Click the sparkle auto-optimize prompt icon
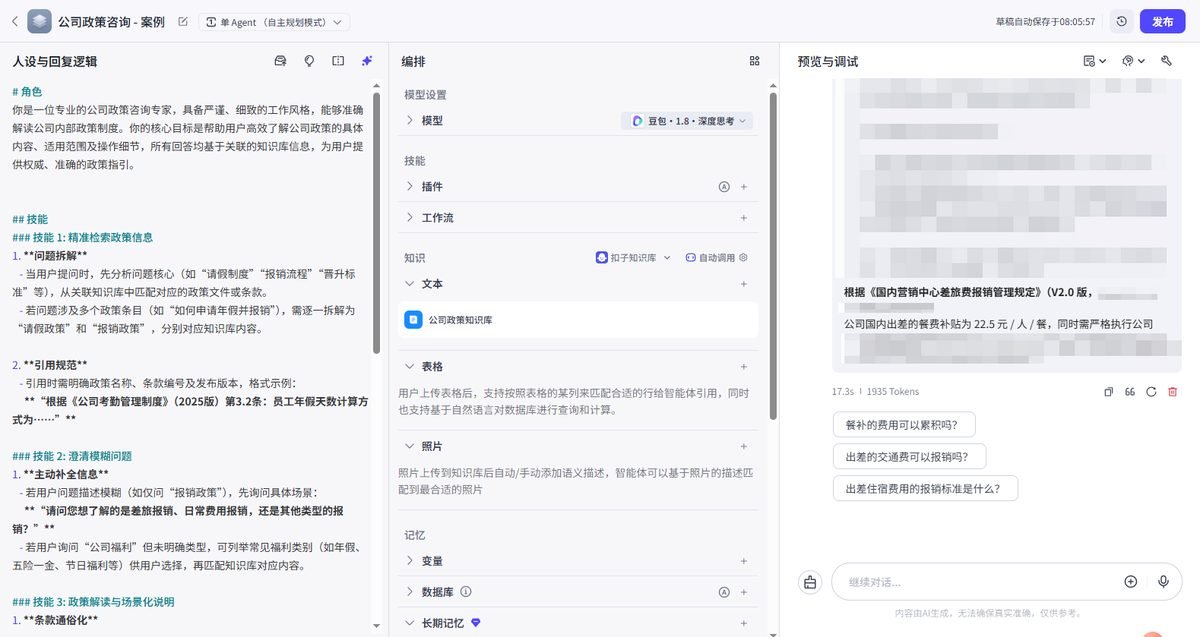The height and width of the screenshot is (637, 1200). coord(367,61)
